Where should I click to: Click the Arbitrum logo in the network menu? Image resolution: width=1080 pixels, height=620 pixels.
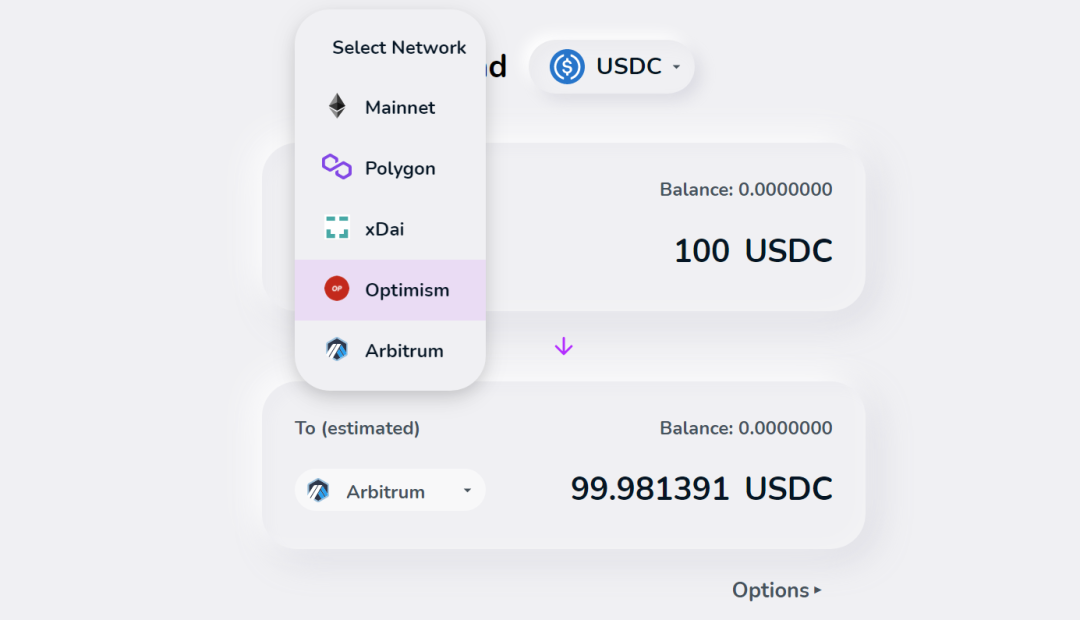pos(337,349)
